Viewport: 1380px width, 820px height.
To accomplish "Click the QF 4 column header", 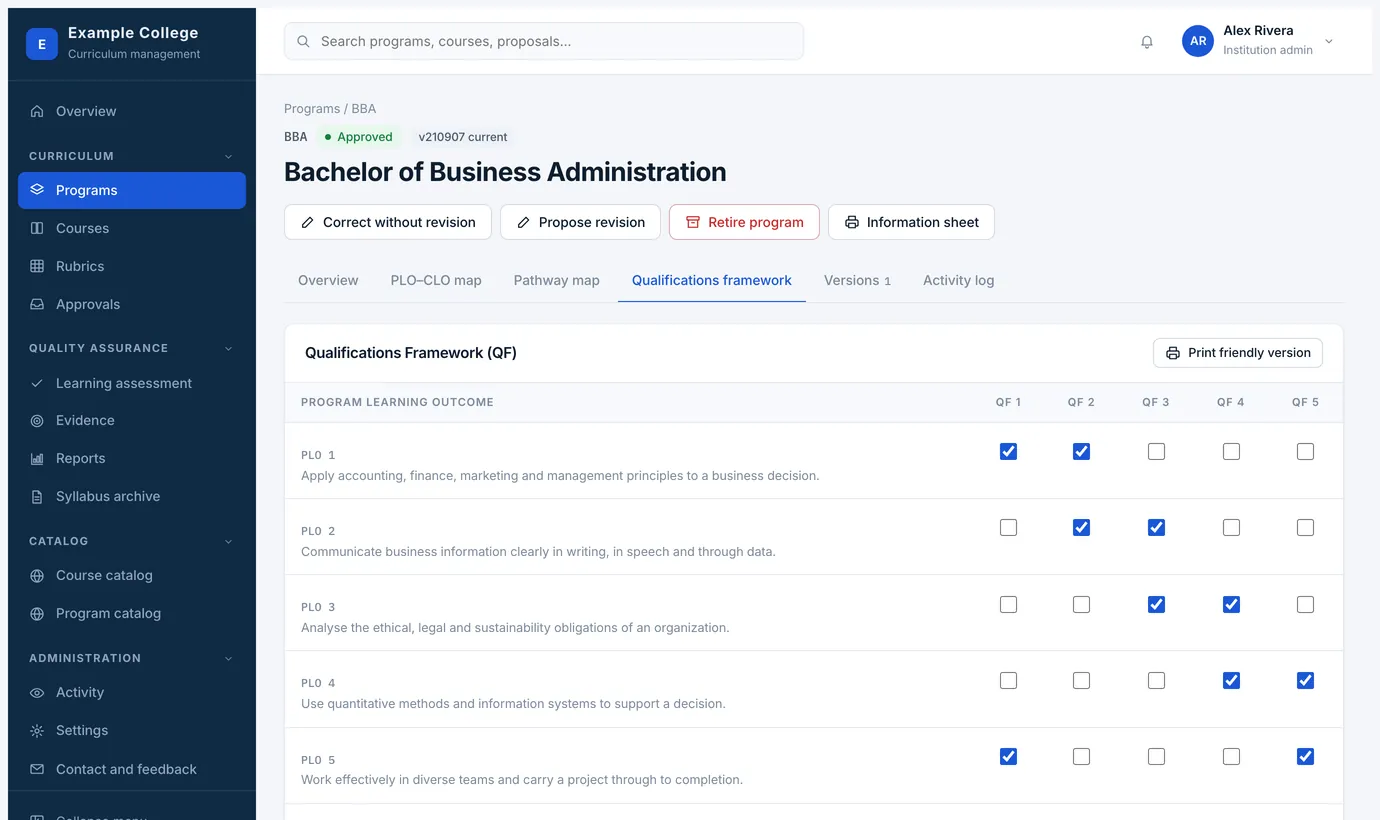I will coord(1231,402).
